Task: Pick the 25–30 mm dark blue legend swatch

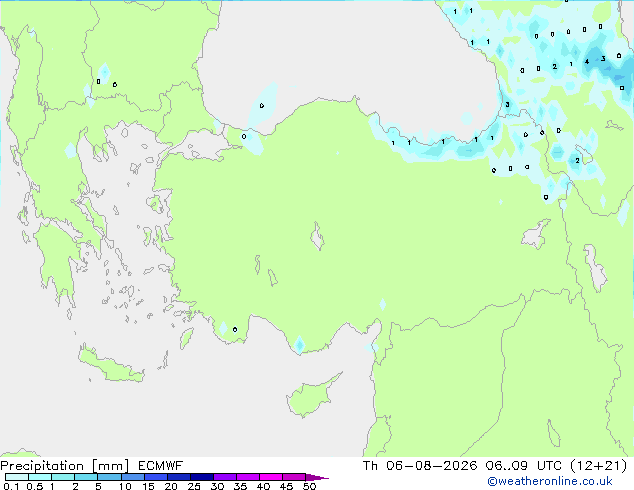Action: coord(202,477)
